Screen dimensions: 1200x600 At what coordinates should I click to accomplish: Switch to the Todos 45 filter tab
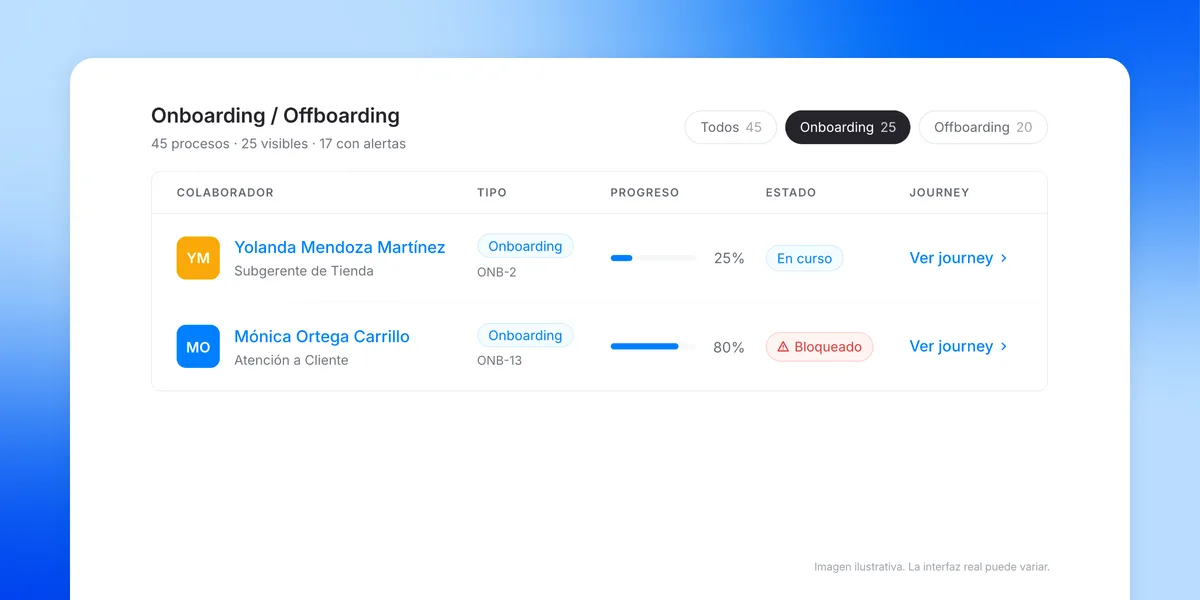pos(731,127)
